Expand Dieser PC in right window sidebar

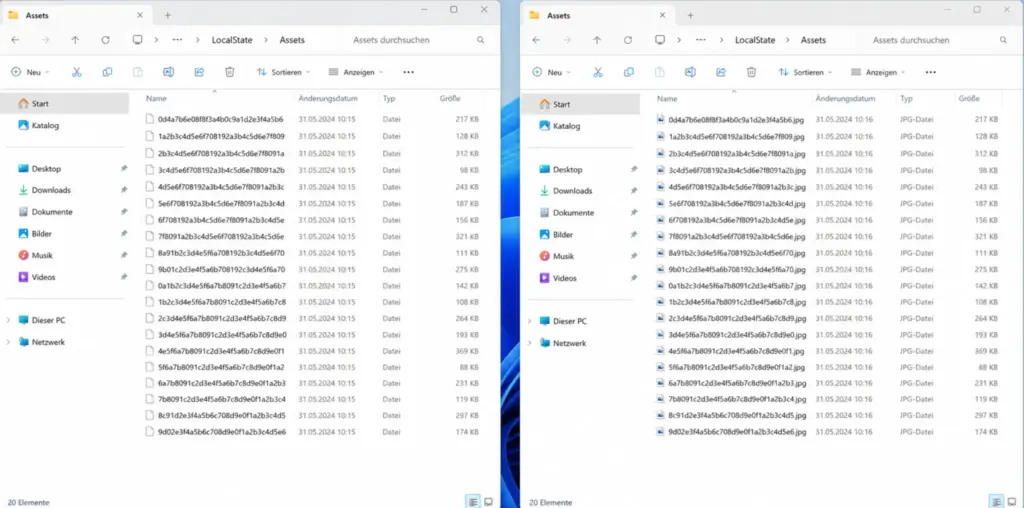click(530, 321)
